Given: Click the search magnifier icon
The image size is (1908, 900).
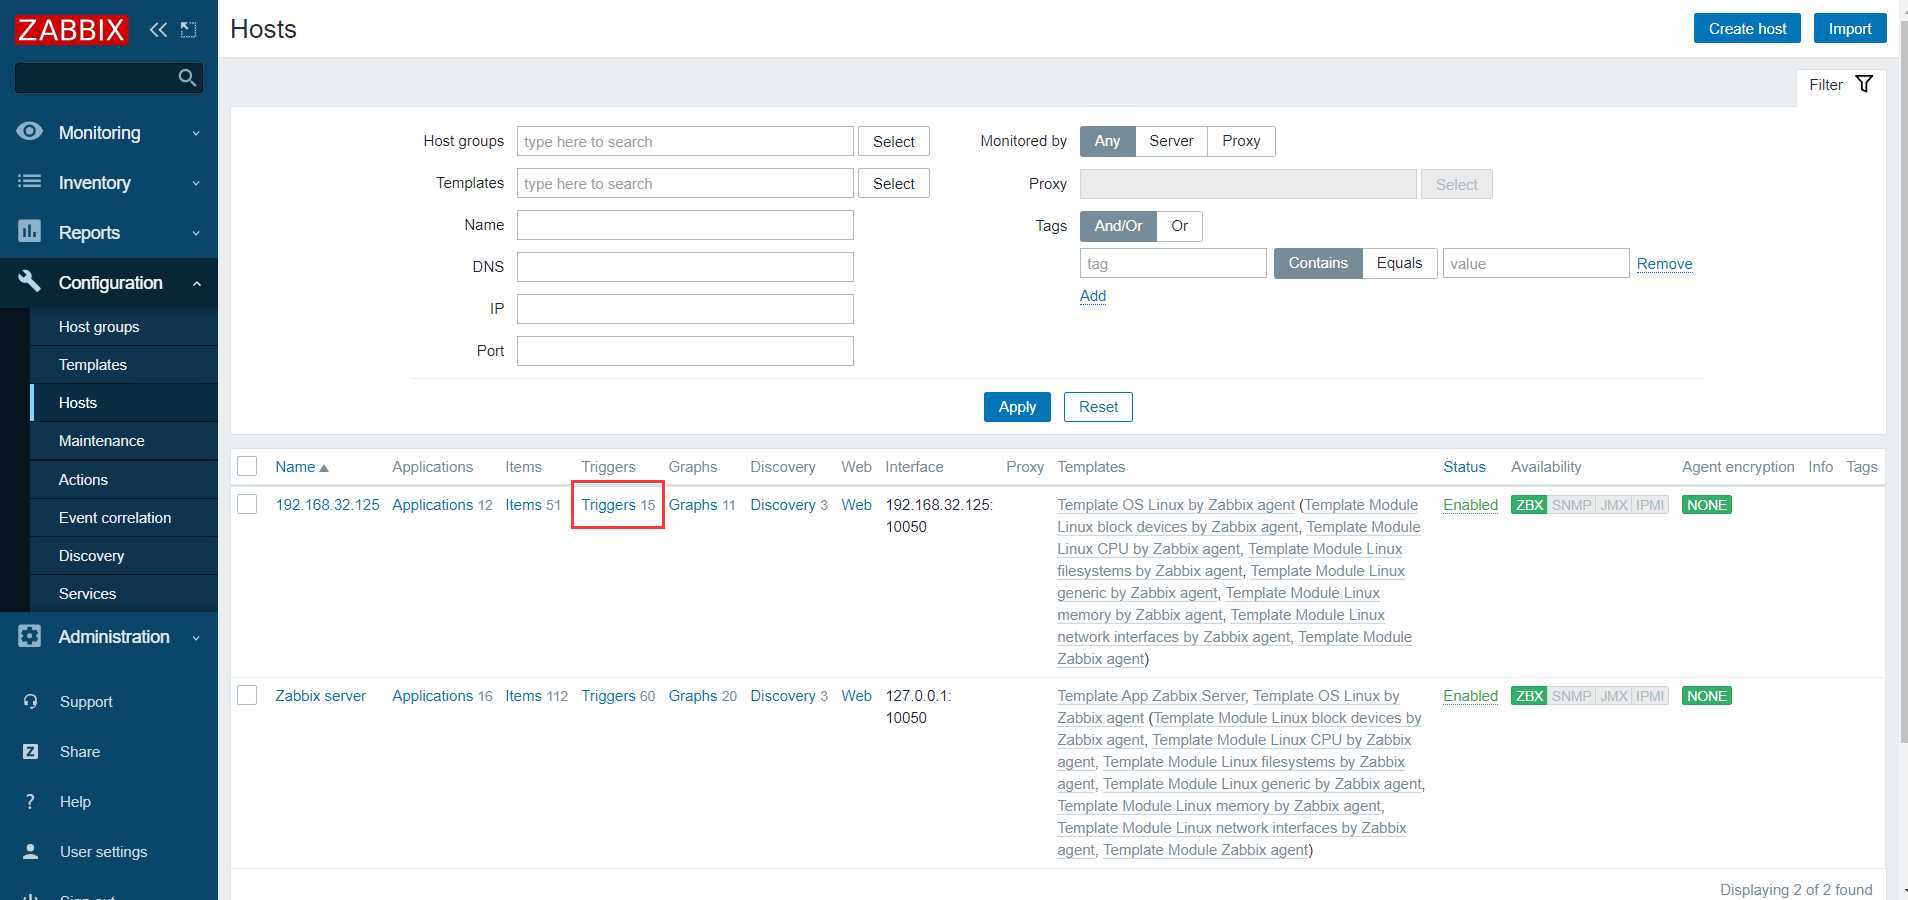Looking at the screenshot, I should [187, 78].
